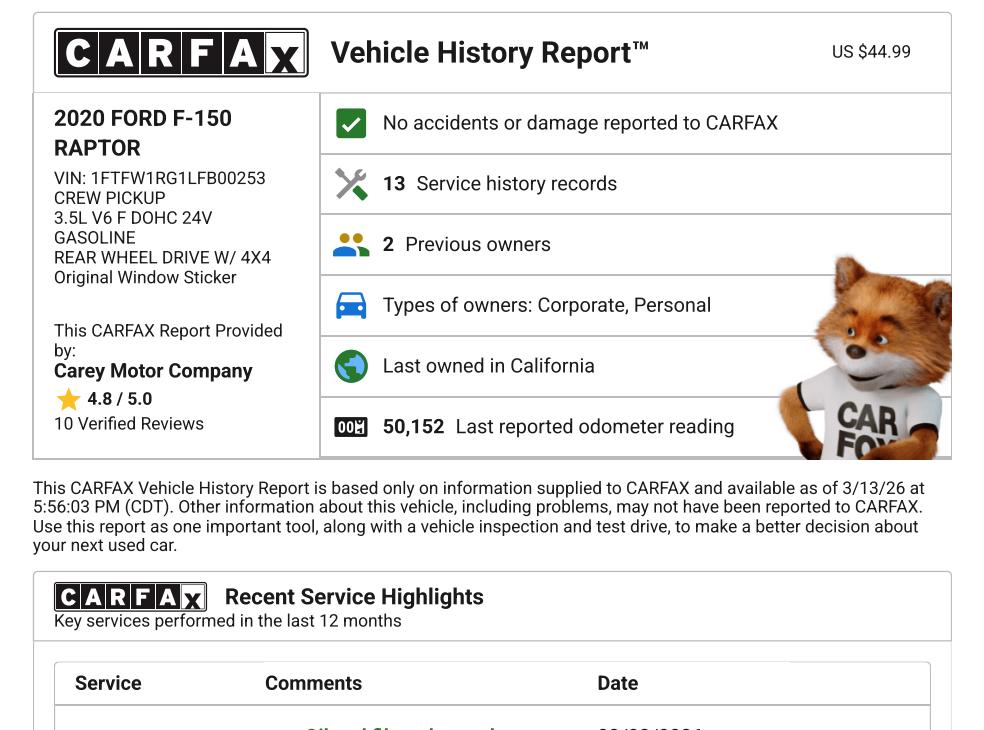Click the wrench and screwdriver service icon
Screen dimensions: 984x730
[x=351, y=184]
